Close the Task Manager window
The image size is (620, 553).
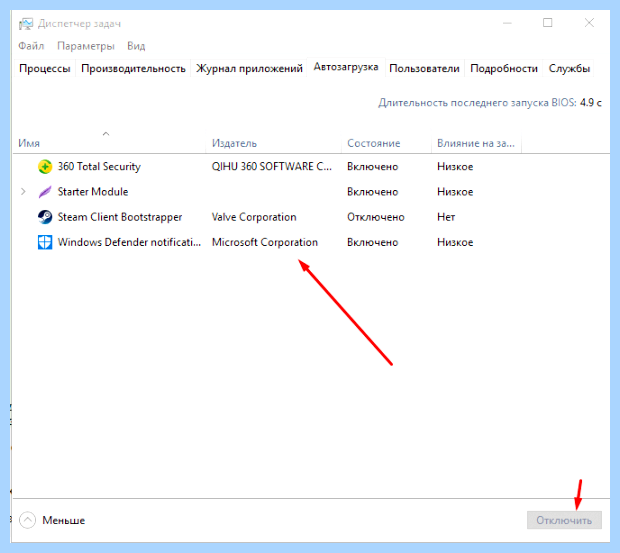(589, 23)
